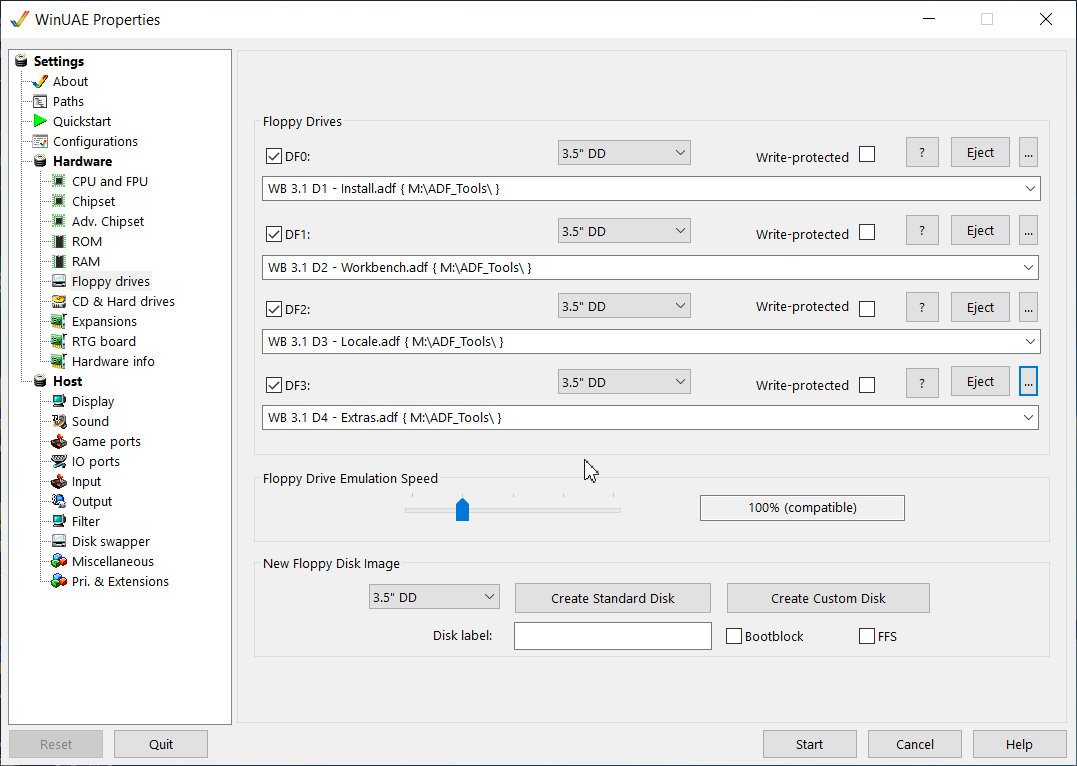
Task: Click the RTG board icon
Action: point(59,341)
